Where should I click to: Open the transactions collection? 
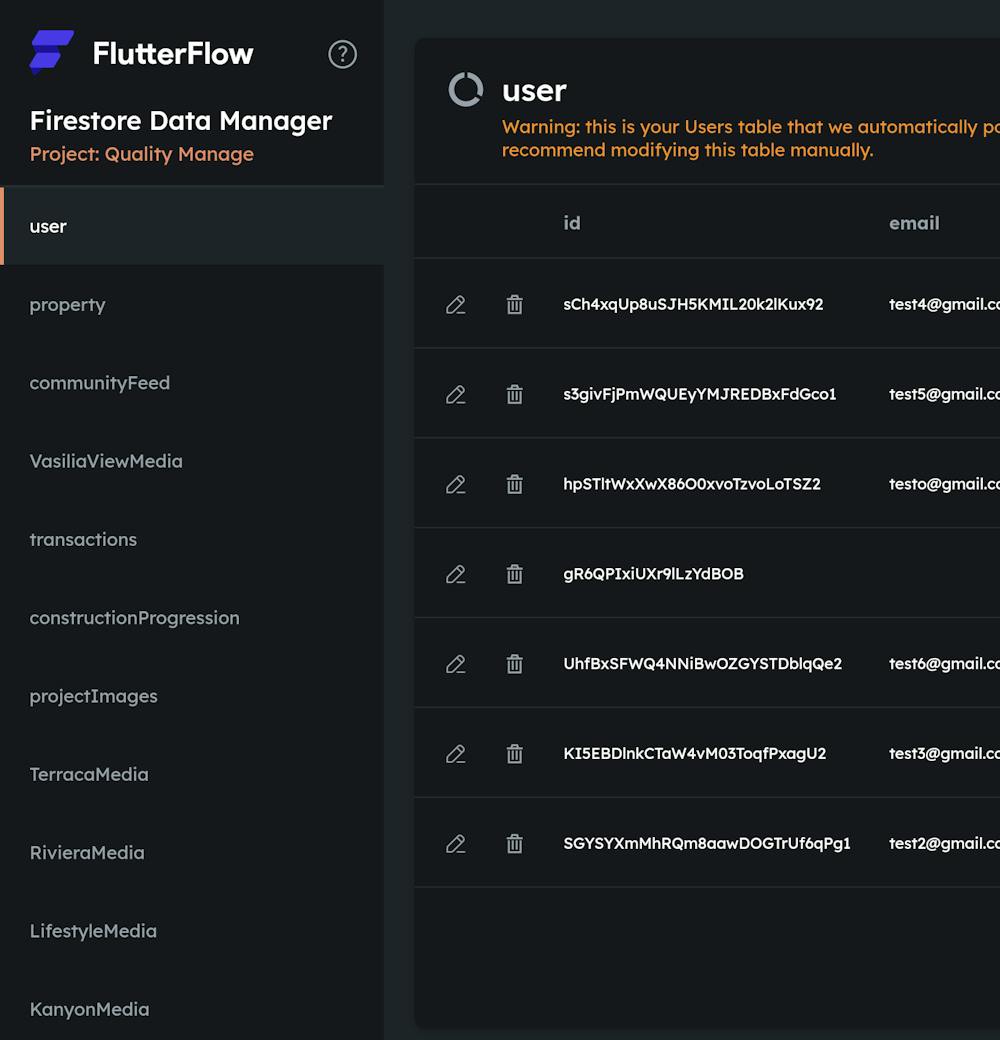pyautogui.click(x=192, y=539)
